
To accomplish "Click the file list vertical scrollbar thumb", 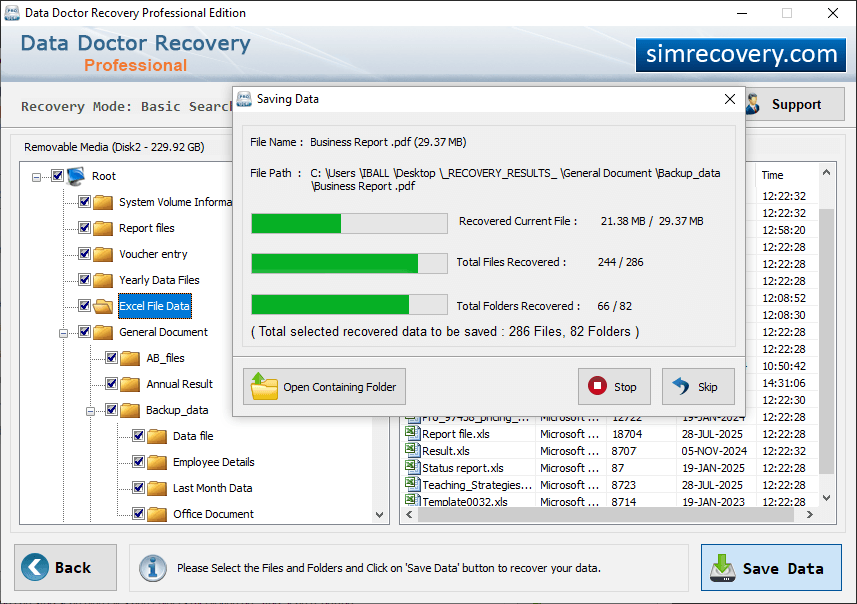I will pyautogui.click(x=826, y=341).
